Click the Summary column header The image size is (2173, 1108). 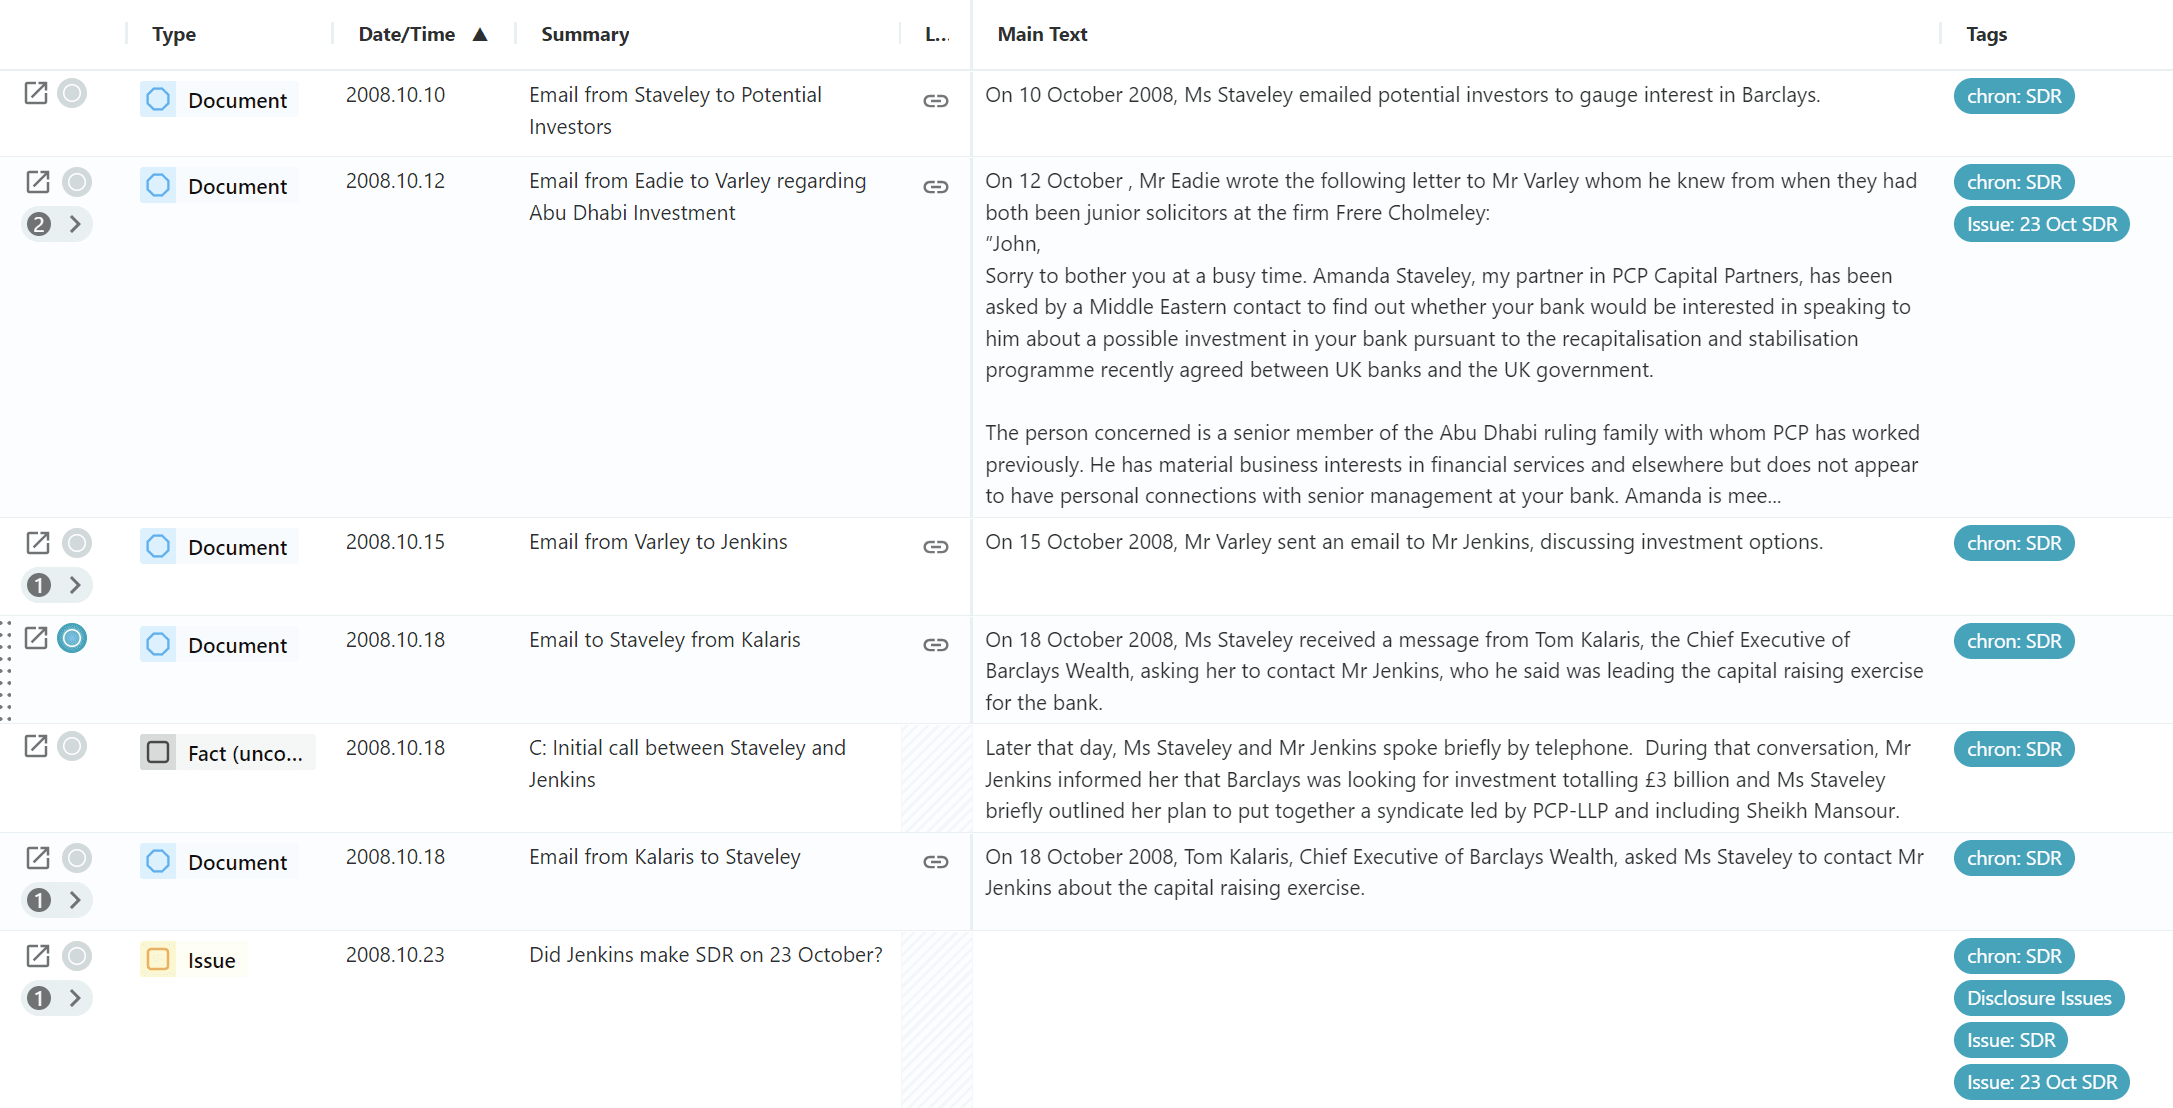[585, 34]
